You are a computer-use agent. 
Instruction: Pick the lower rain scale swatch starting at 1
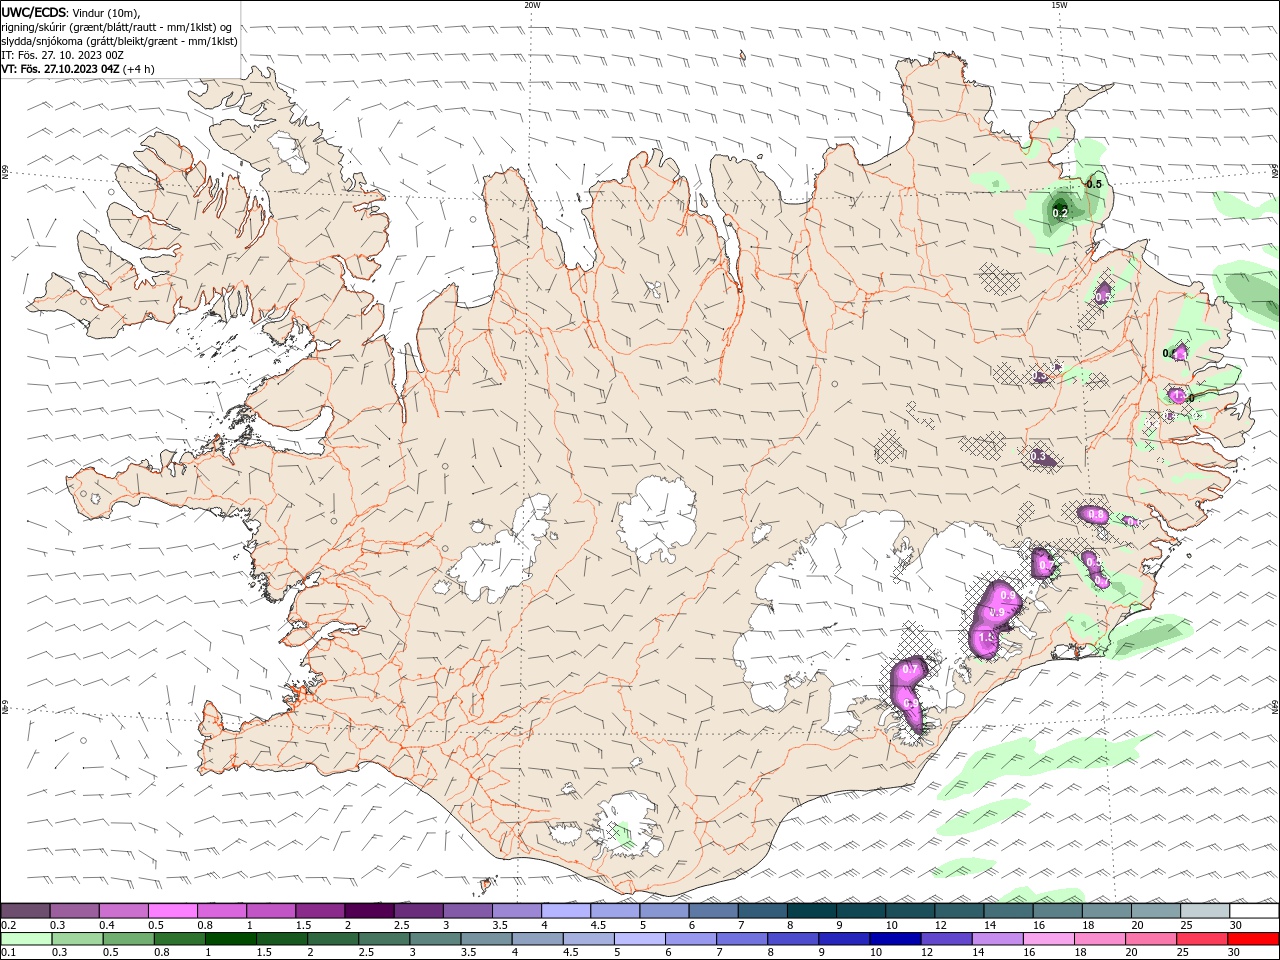(230, 939)
